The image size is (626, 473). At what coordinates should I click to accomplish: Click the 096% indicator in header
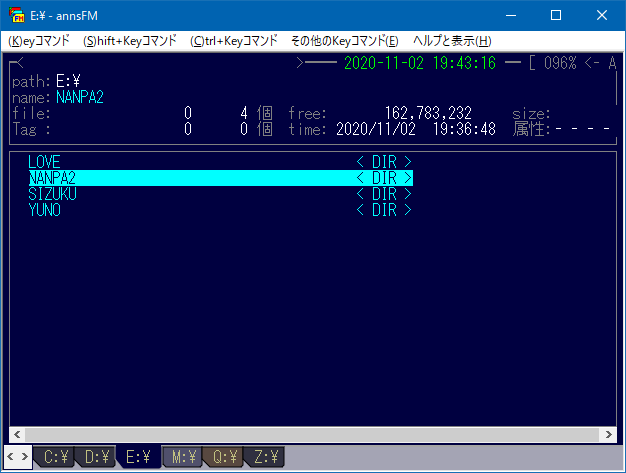(560, 63)
